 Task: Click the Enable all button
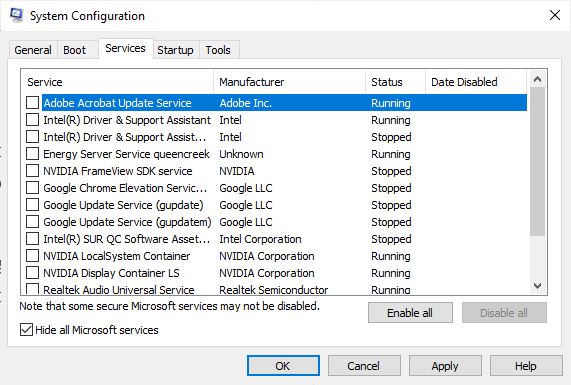pos(410,313)
